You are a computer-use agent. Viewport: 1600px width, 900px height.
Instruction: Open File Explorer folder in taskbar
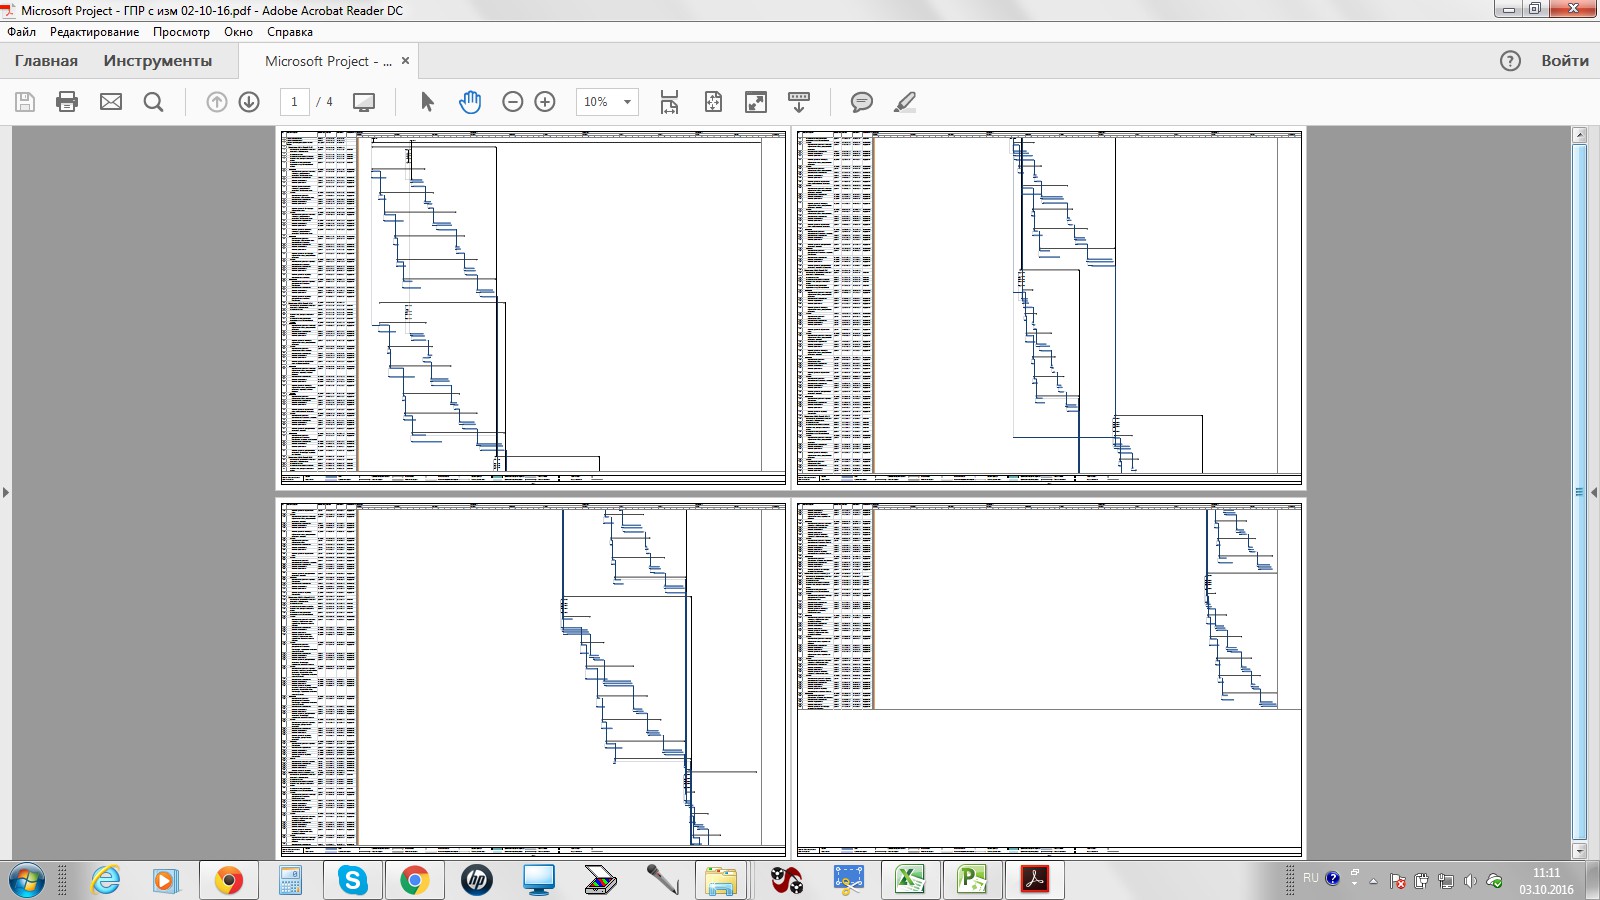[x=720, y=880]
